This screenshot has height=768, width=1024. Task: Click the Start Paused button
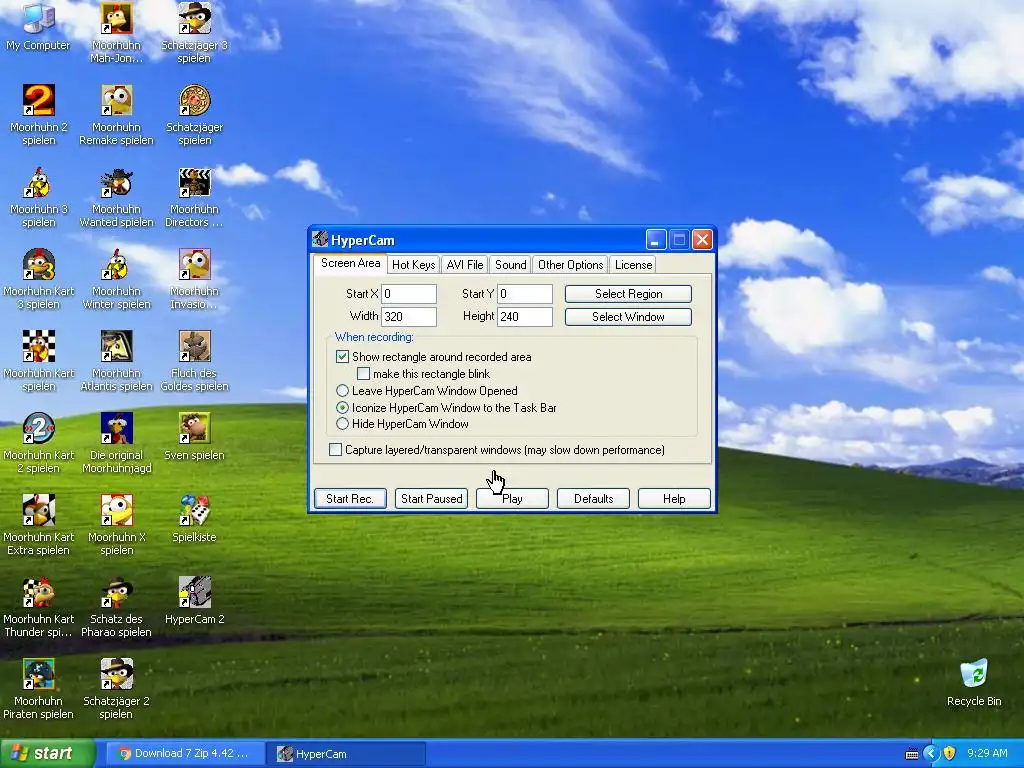(432, 499)
